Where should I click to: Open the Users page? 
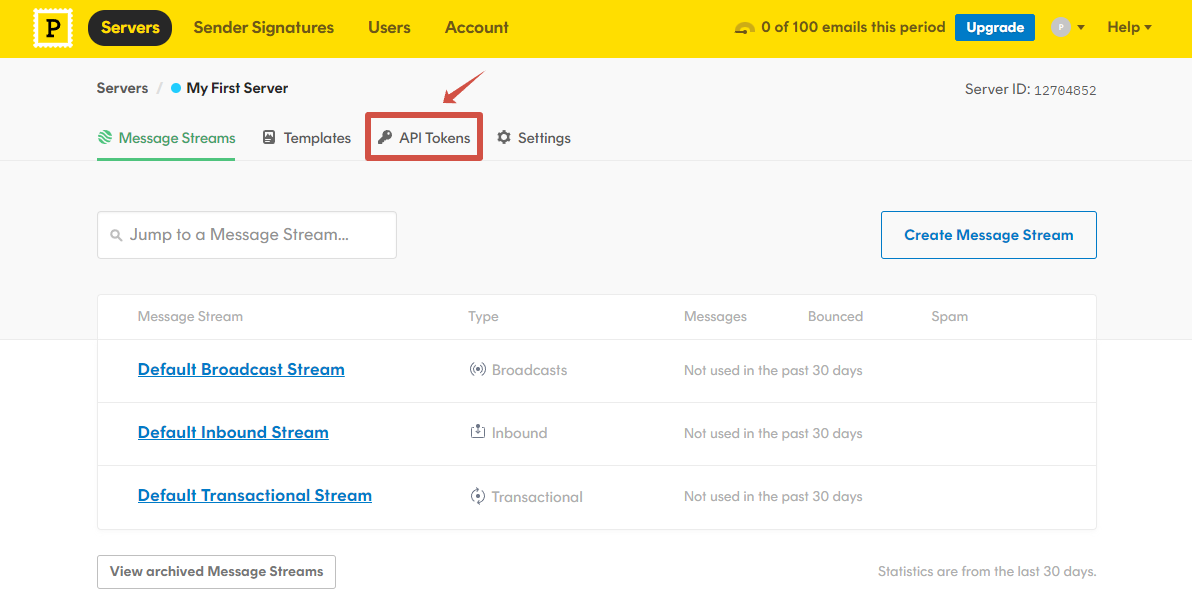coord(389,28)
